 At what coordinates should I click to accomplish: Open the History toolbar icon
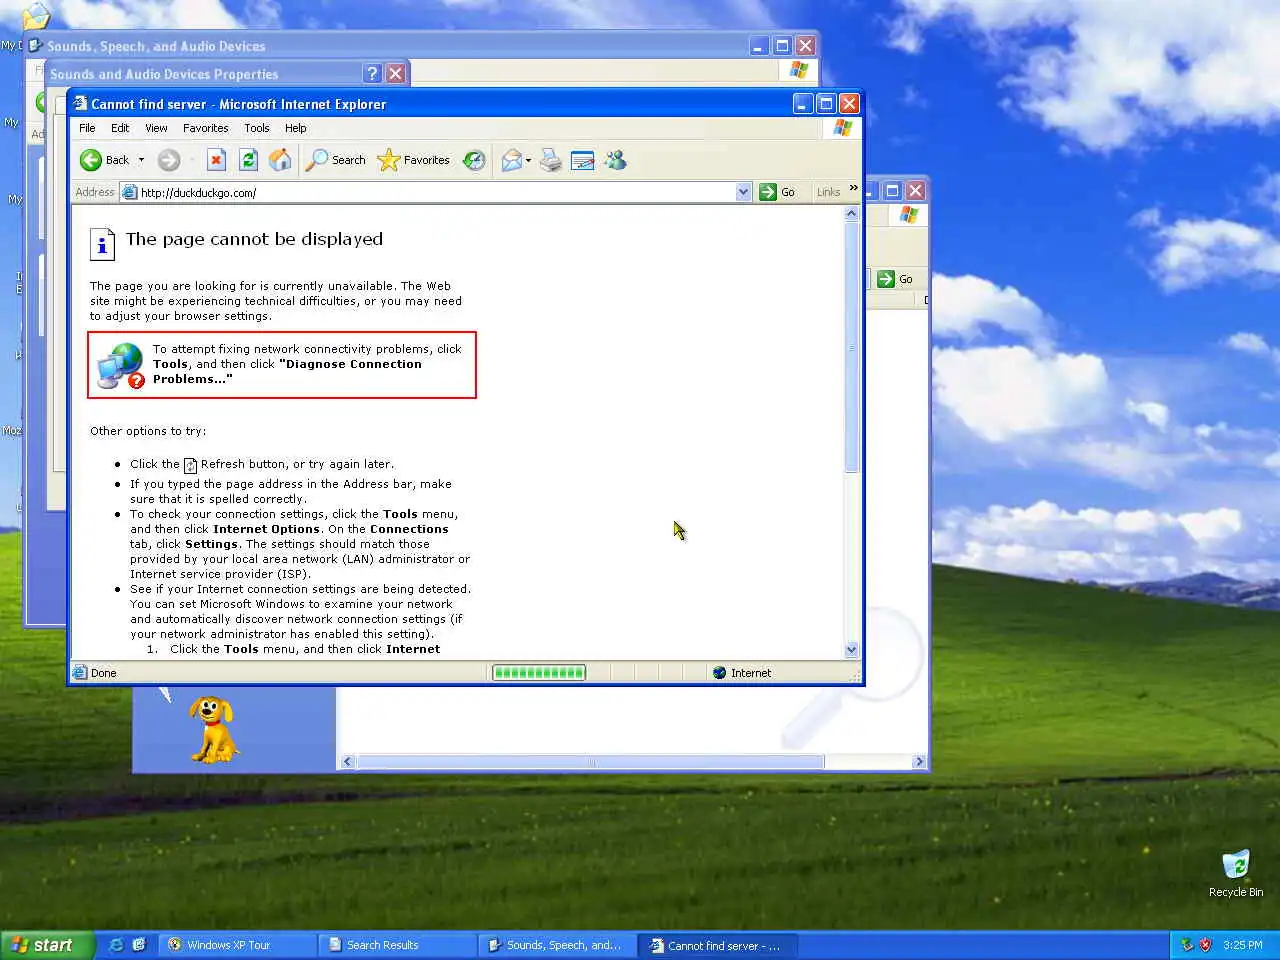coord(474,160)
